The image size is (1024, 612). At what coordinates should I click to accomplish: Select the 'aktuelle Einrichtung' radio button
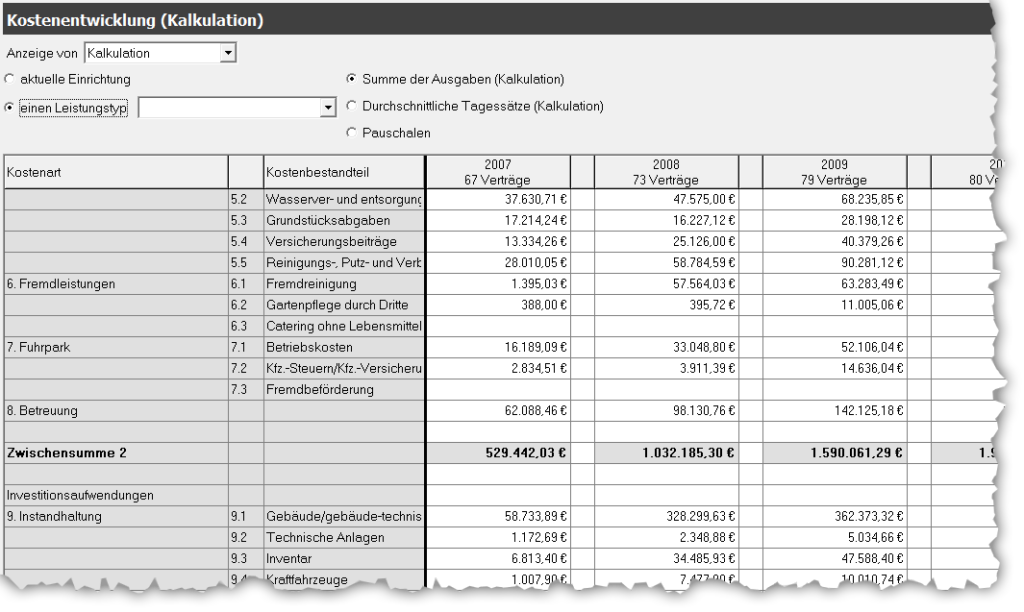(x=11, y=79)
